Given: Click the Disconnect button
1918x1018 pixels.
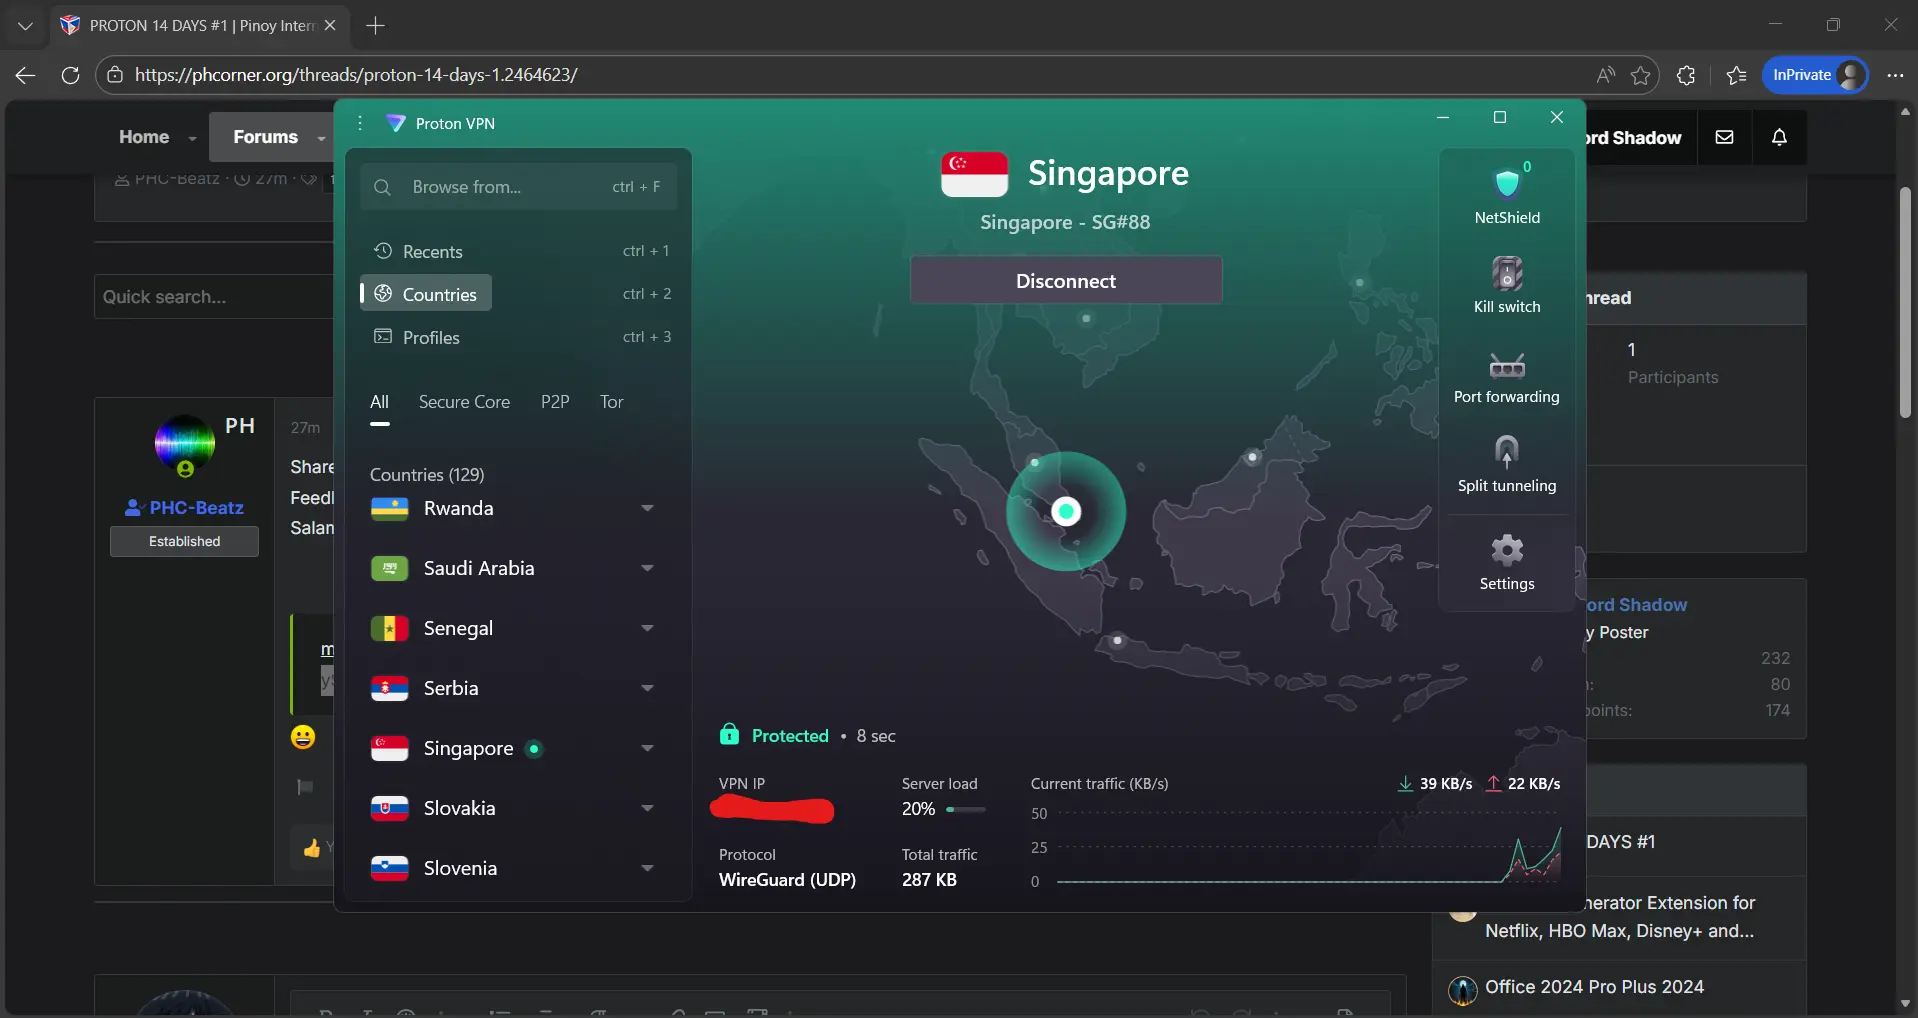Looking at the screenshot, I should pyautogui.click(x=1066, y=281).
